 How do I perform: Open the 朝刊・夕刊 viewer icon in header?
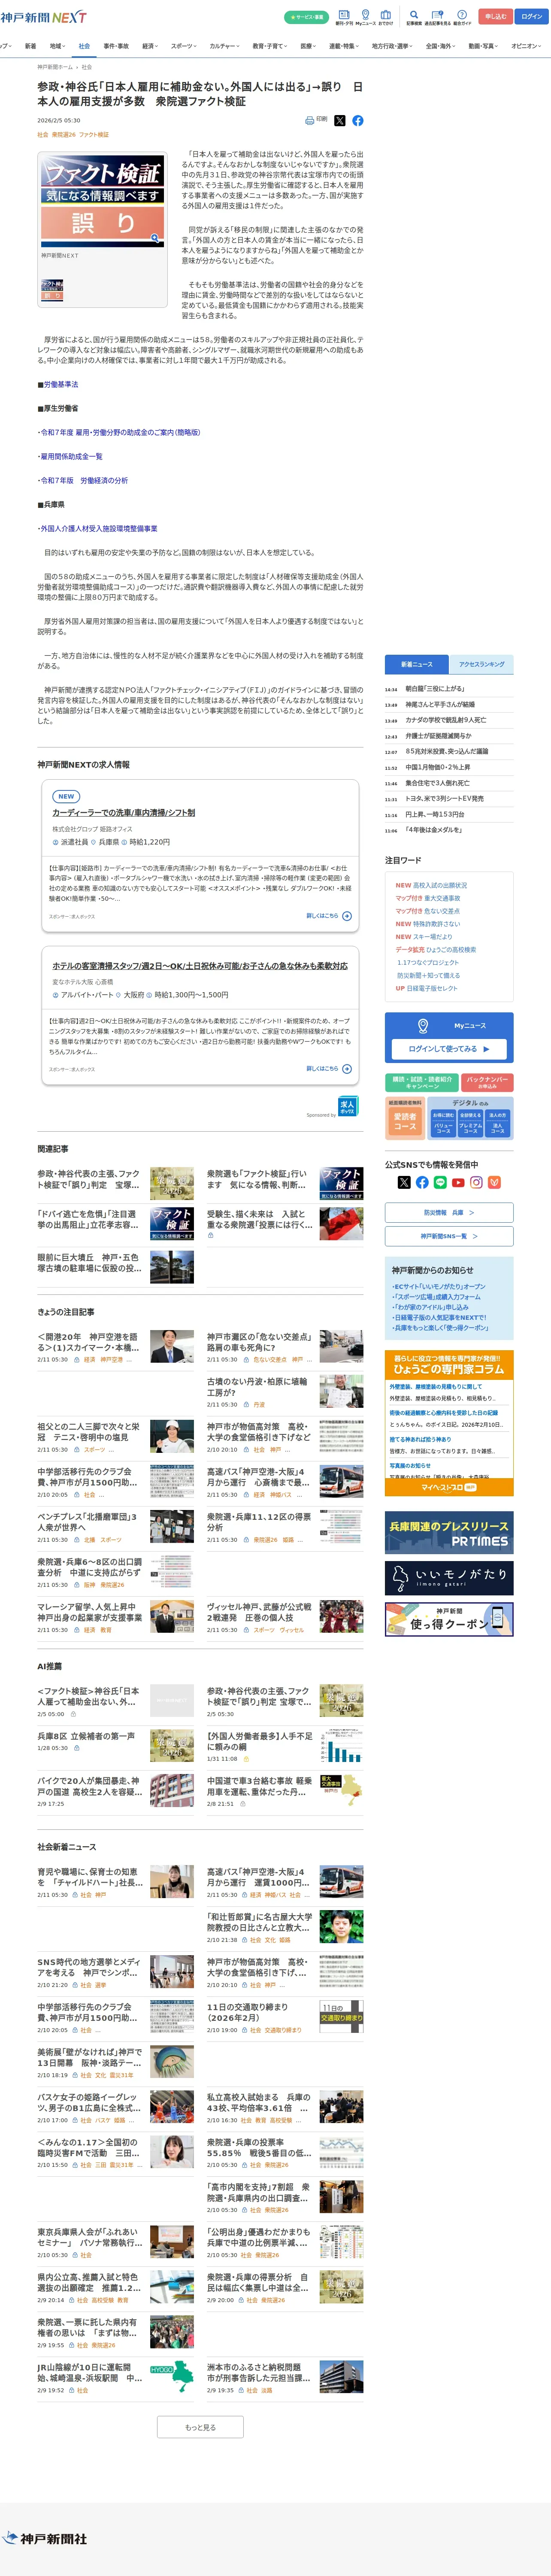[344, 15]
